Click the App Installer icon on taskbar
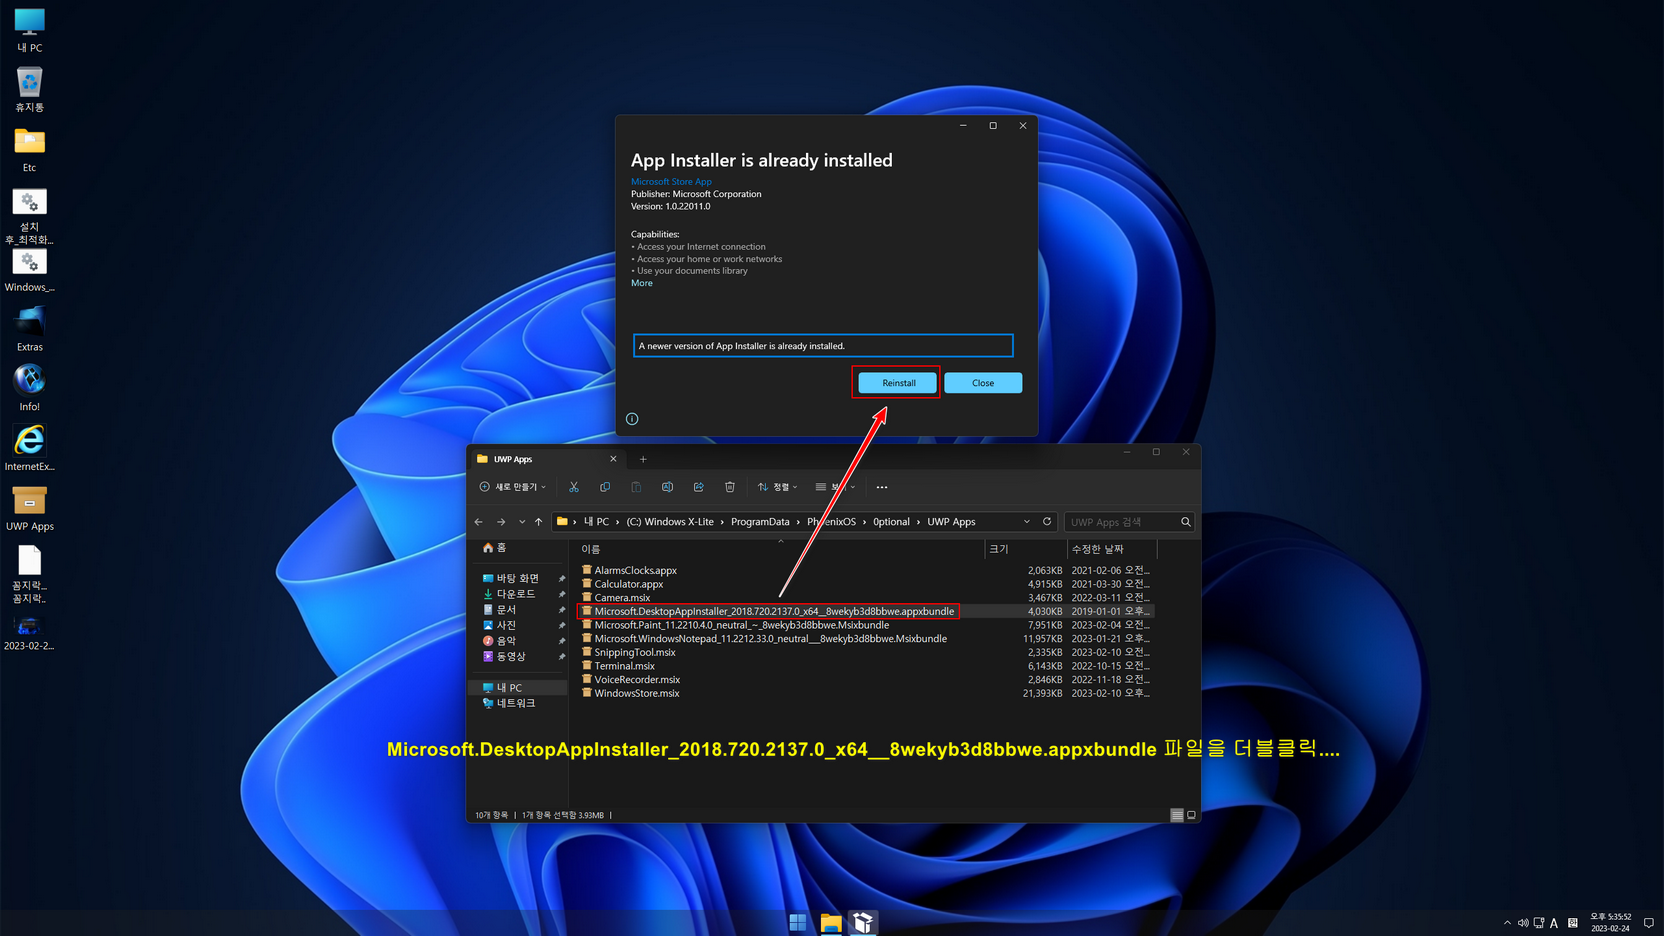 (x=863, y=922)
